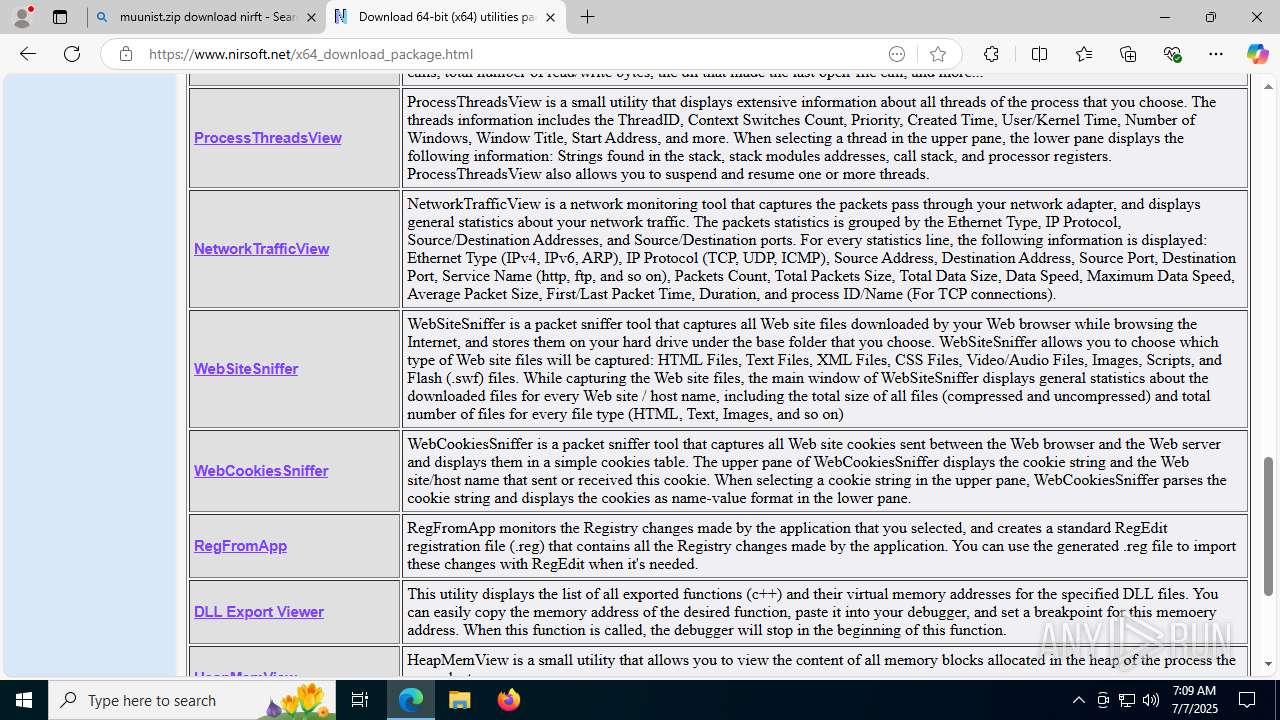The width and height of the screenshot is (1280, 720).
Task: Open the Favorites list icon
Action: (1083, 54)
